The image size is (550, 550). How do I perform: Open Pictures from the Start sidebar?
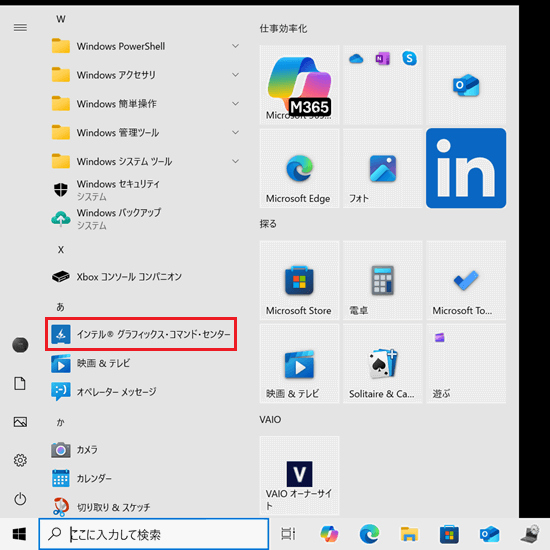20,422
